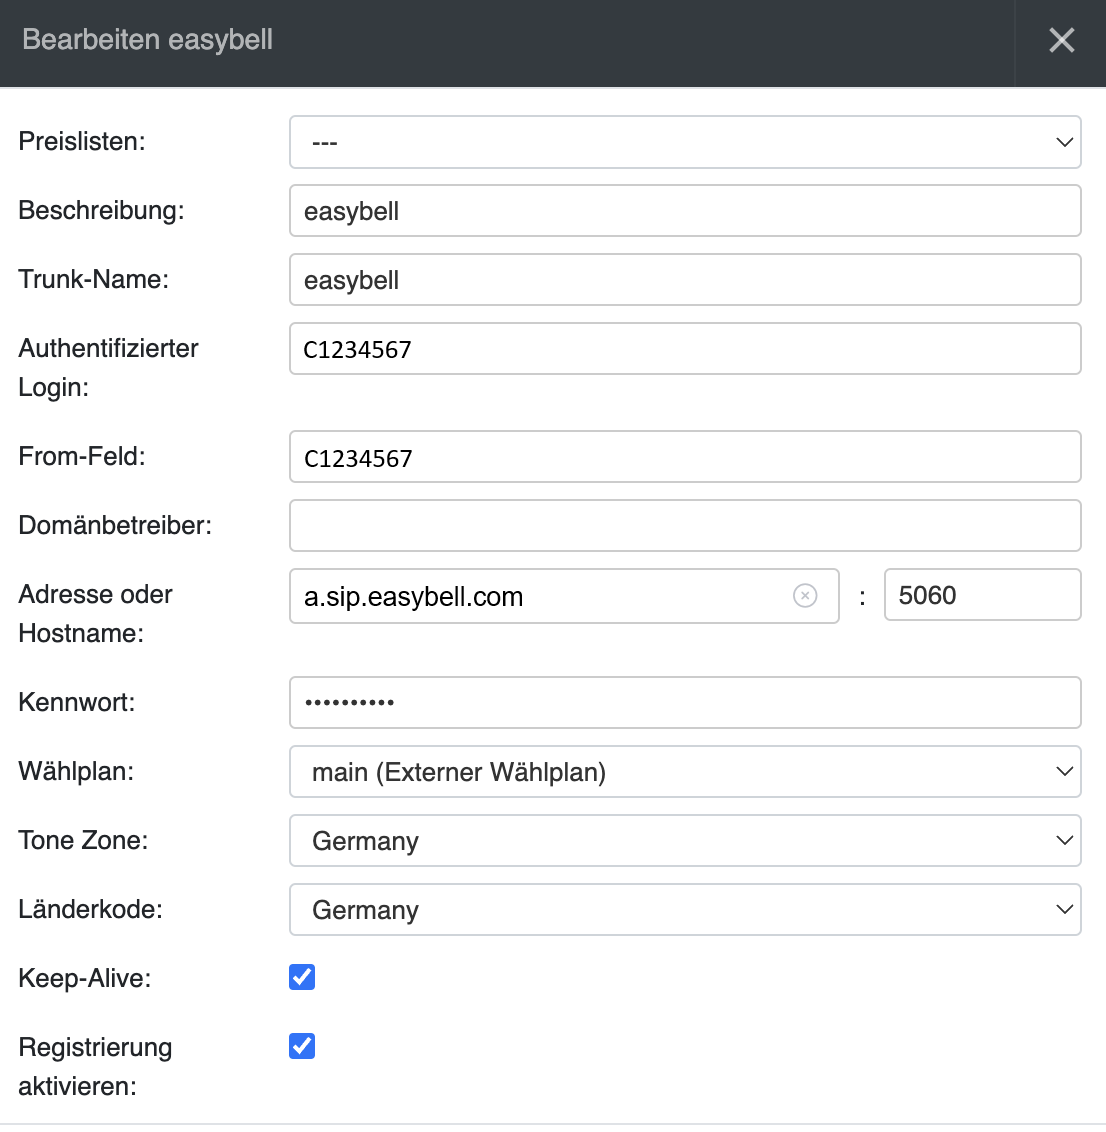Click the a.sip.easybell.com hostname field

click(x=540, y=596)
